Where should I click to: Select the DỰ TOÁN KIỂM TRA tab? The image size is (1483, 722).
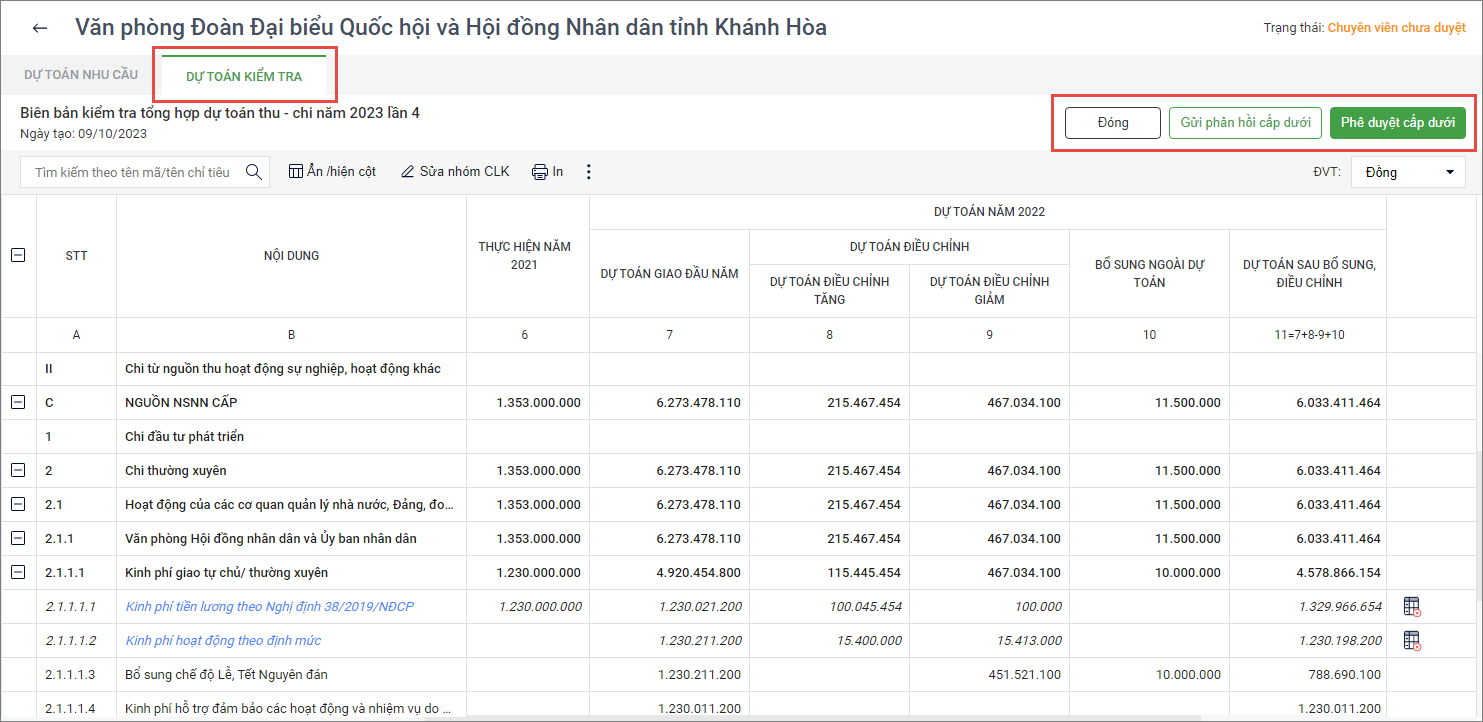(244, 77)
